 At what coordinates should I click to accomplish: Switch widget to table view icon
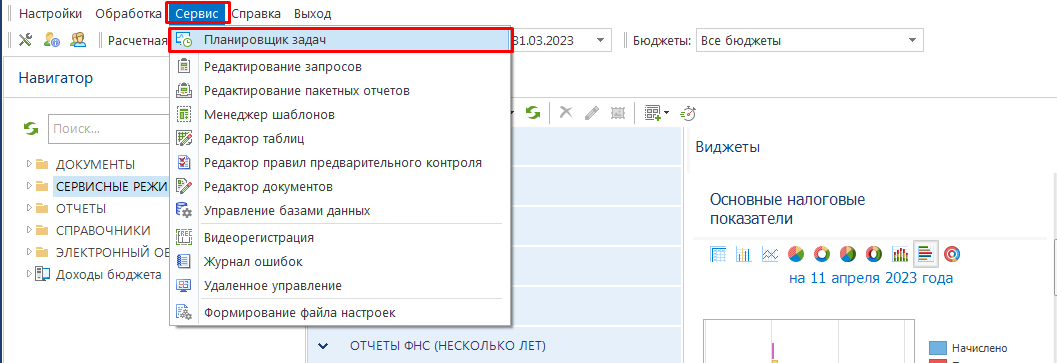(719, 254)
